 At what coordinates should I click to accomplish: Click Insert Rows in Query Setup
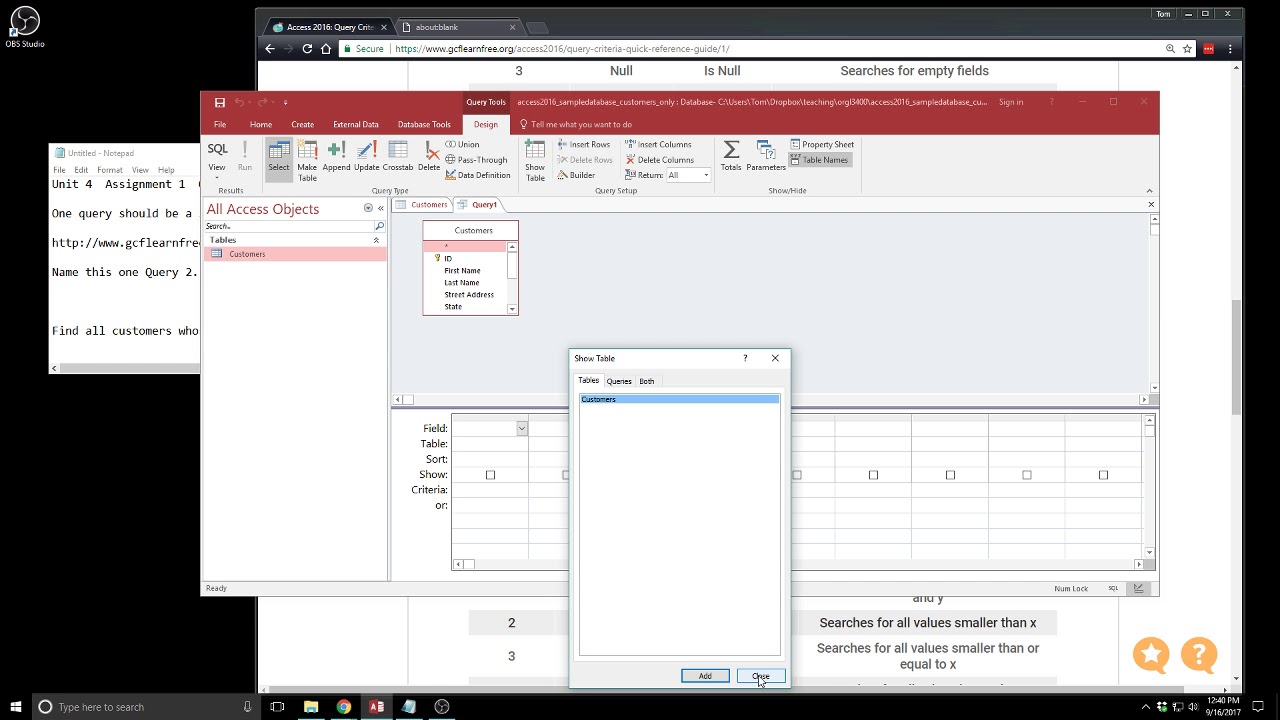tap(582, 145)
